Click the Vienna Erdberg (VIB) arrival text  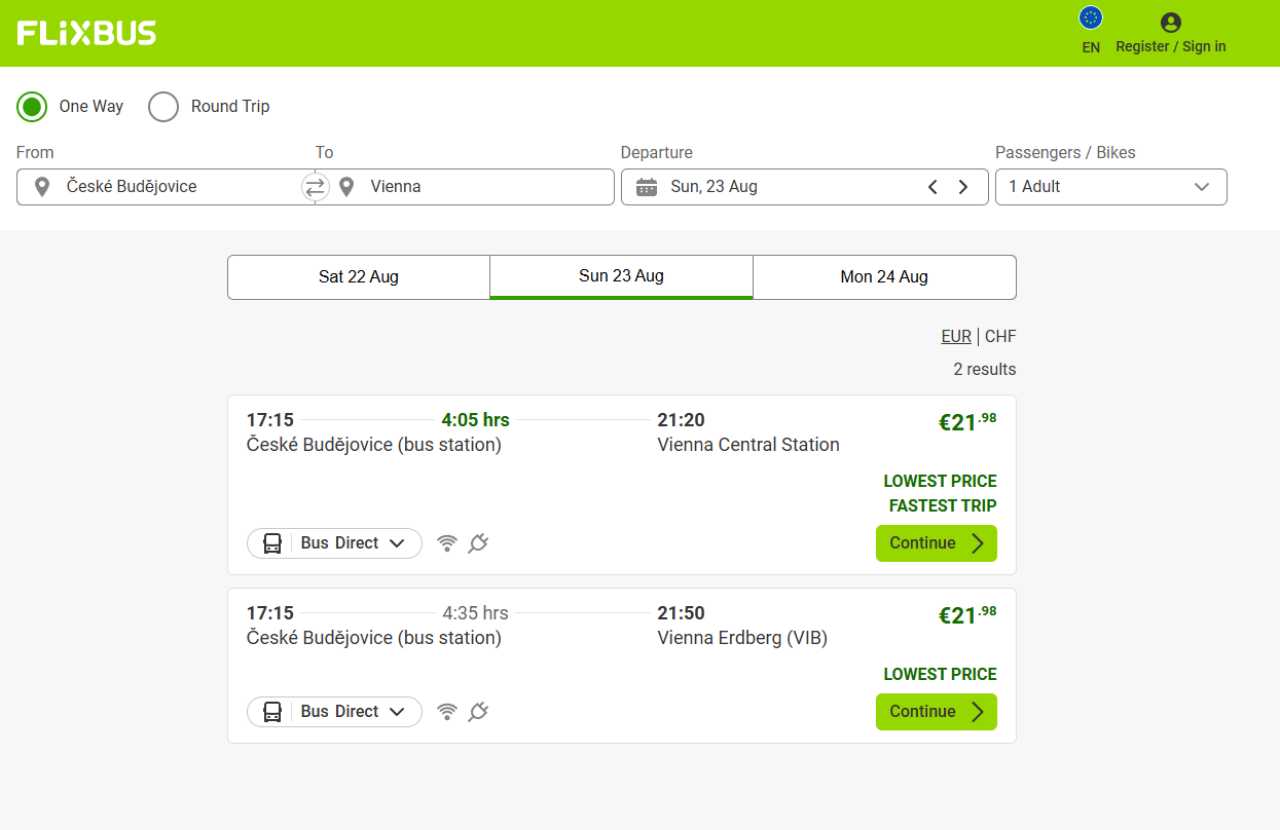coord(742,638)
